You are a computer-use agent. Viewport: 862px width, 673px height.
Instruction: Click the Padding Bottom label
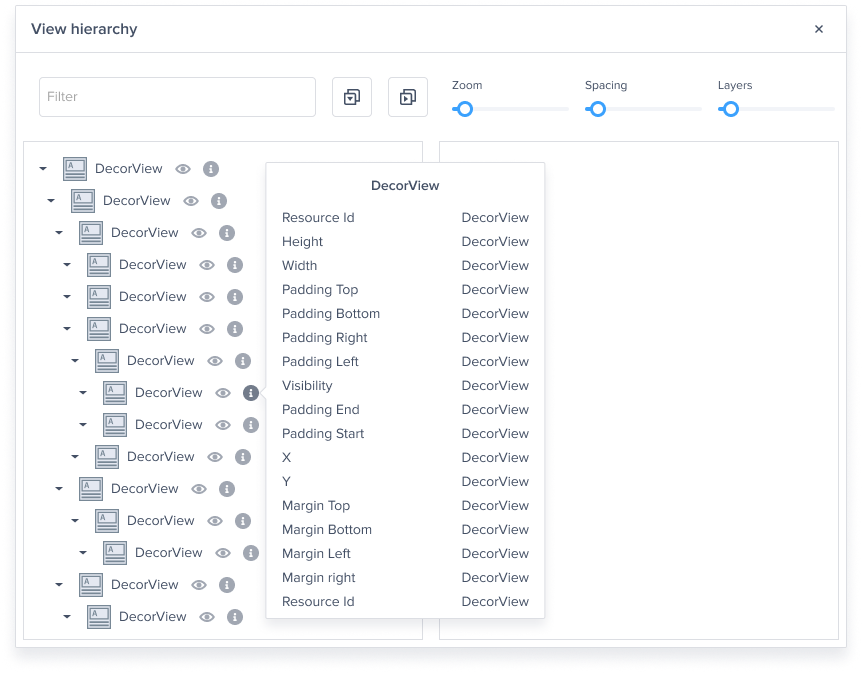(331, 313)
